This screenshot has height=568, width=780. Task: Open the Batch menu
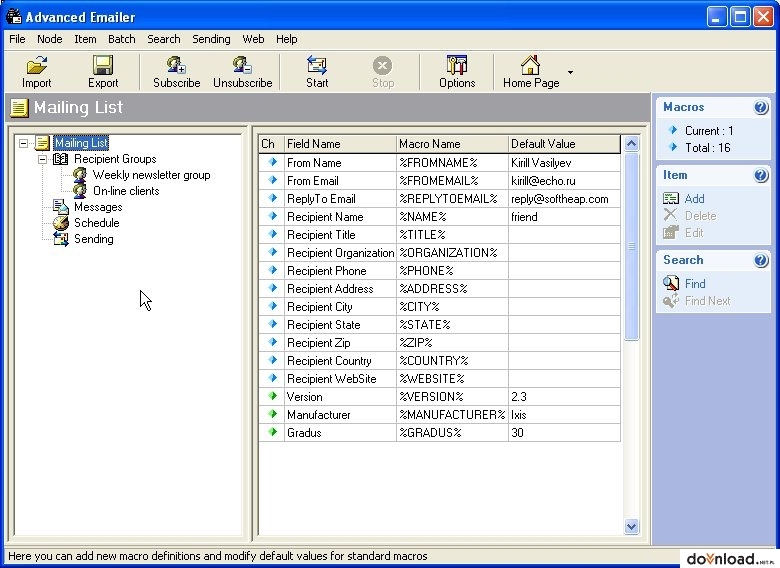click(121, 39)
